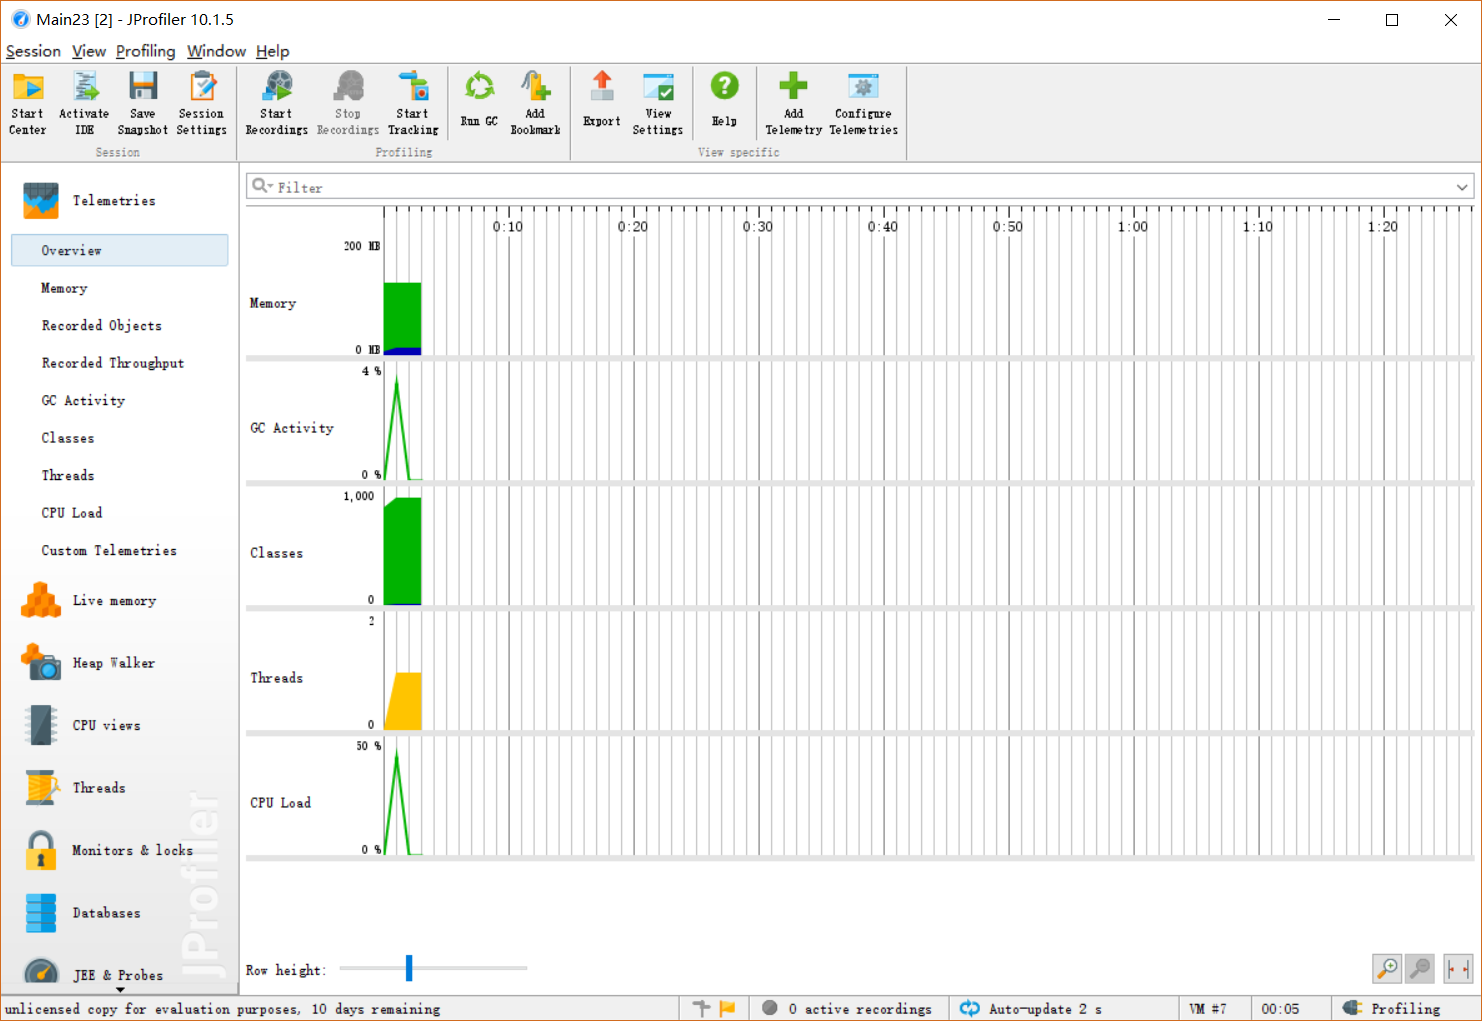Screen dimensions: 1482x1021
Task: Expand more sidebar sections arrow
Action: coord(120,990)
